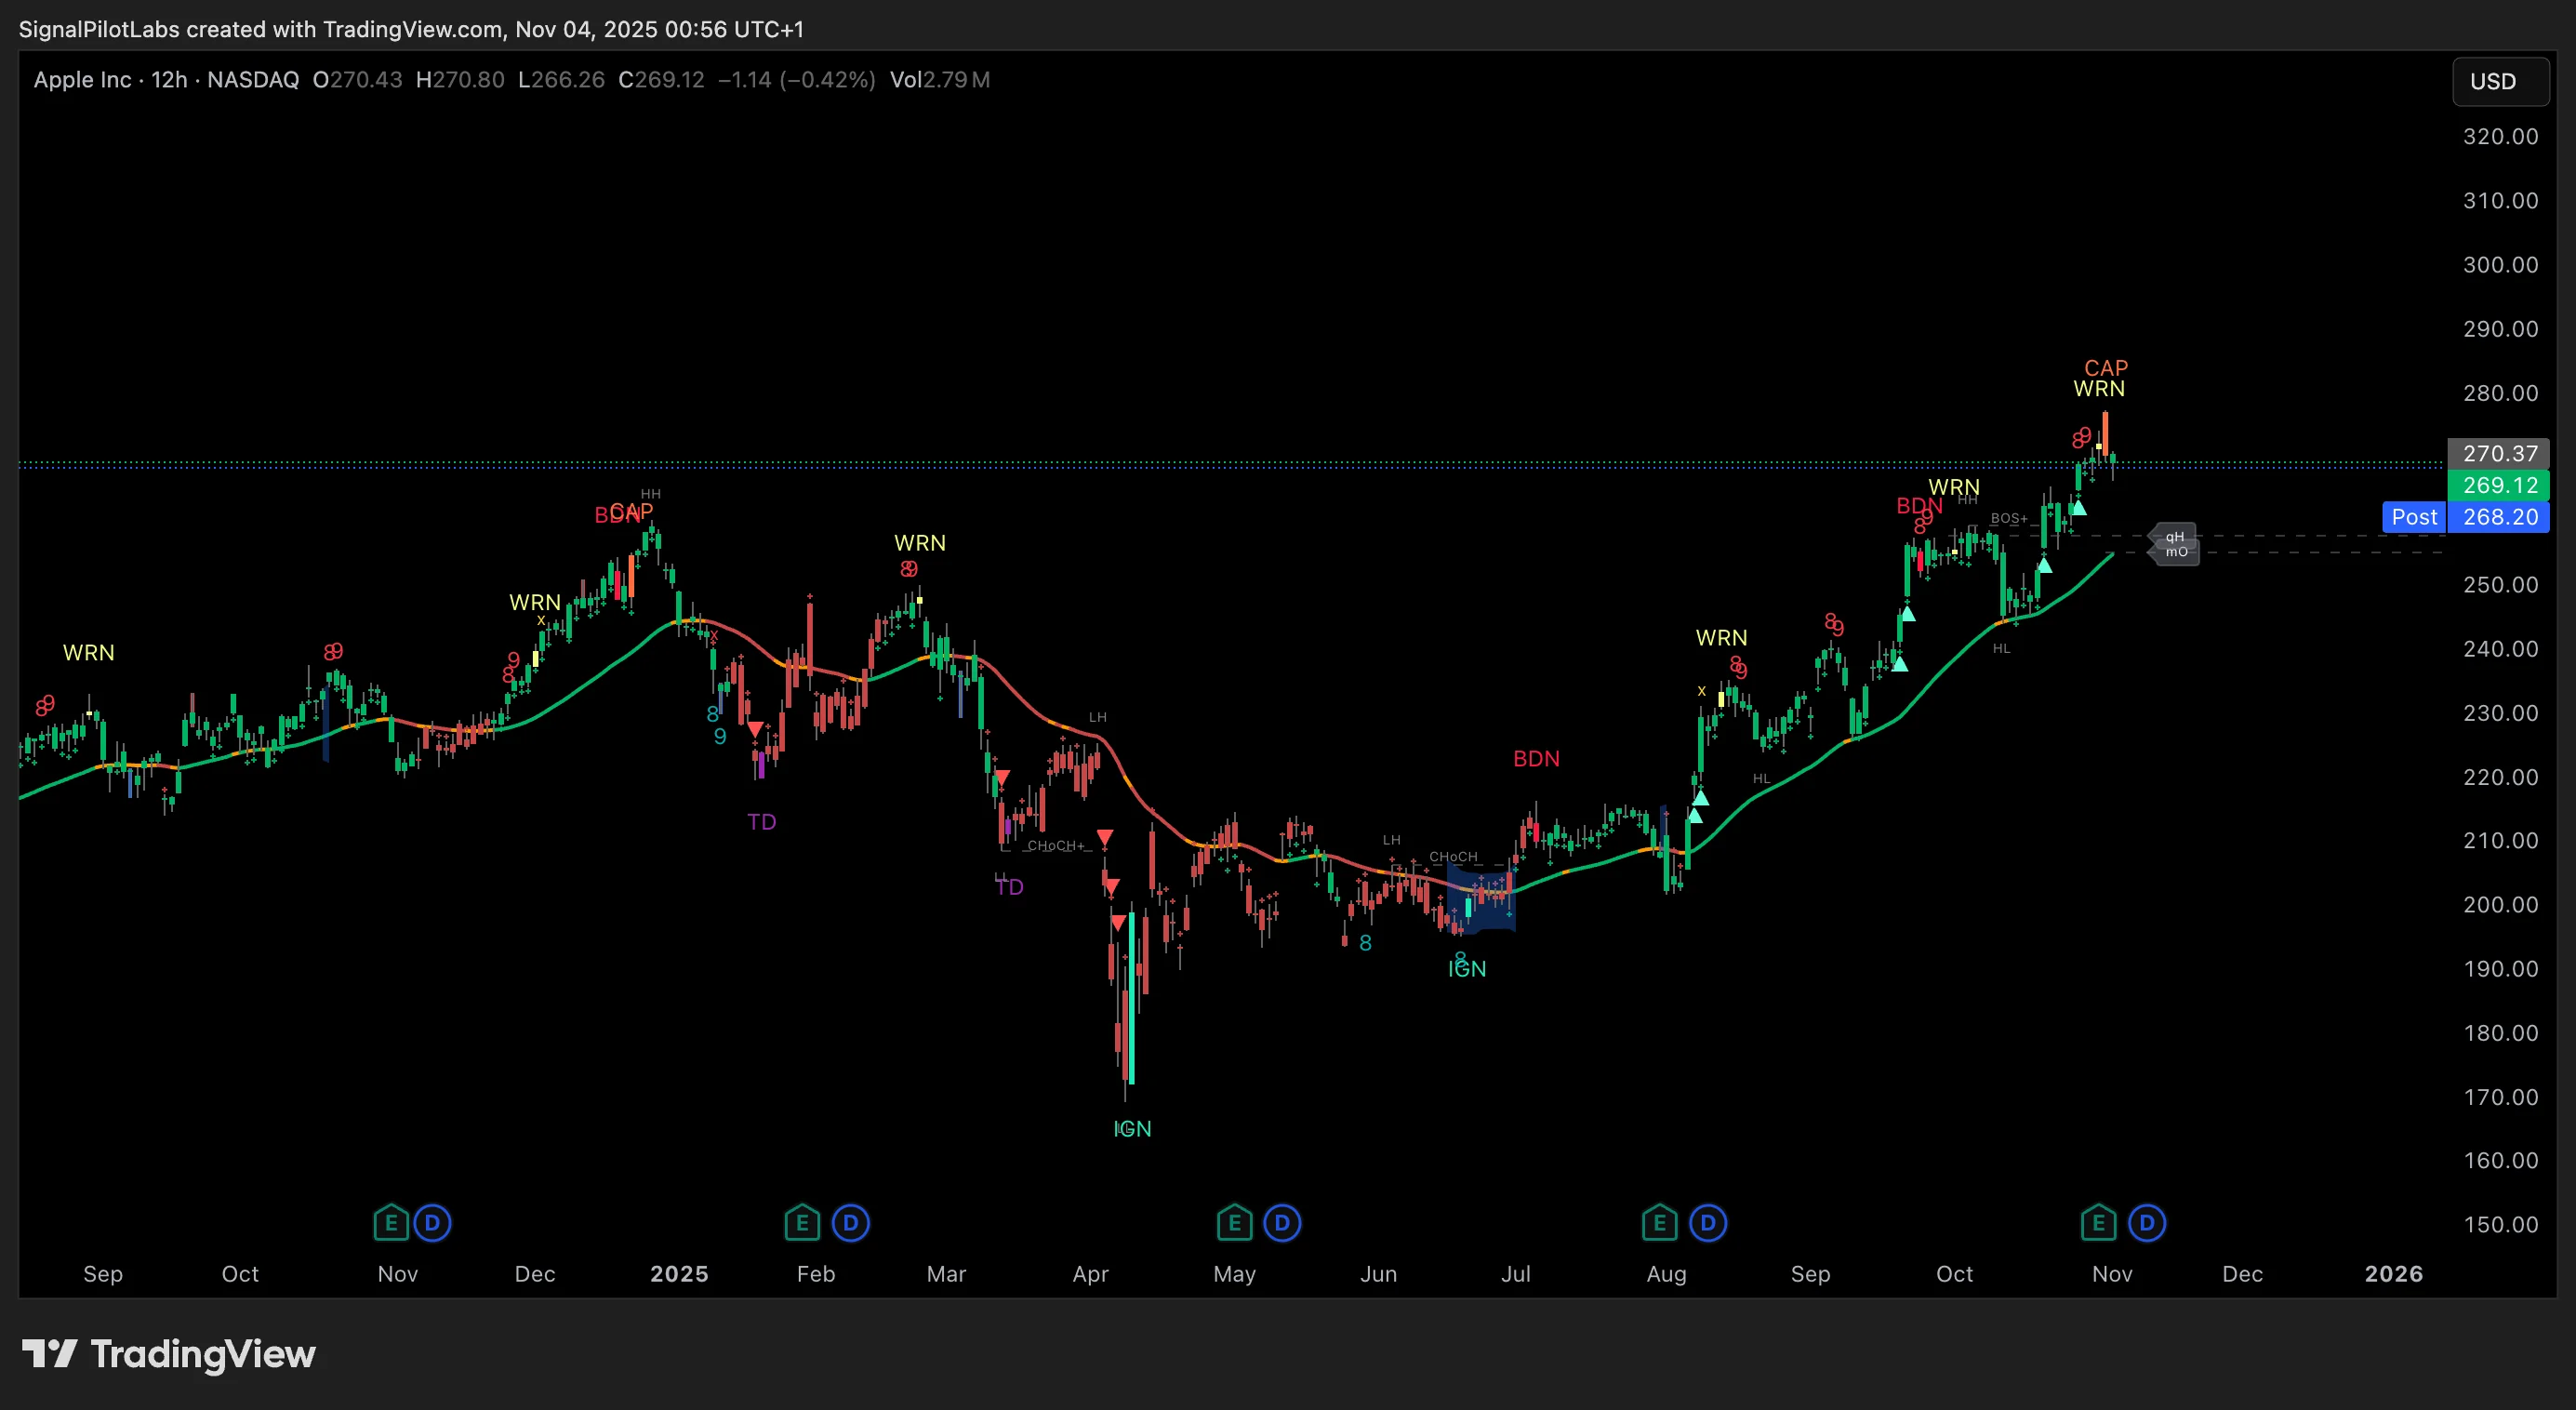Click the green 269.12 price label
The height and width of the screenshot is (1410, 2576).
(x=2499, y=485)
